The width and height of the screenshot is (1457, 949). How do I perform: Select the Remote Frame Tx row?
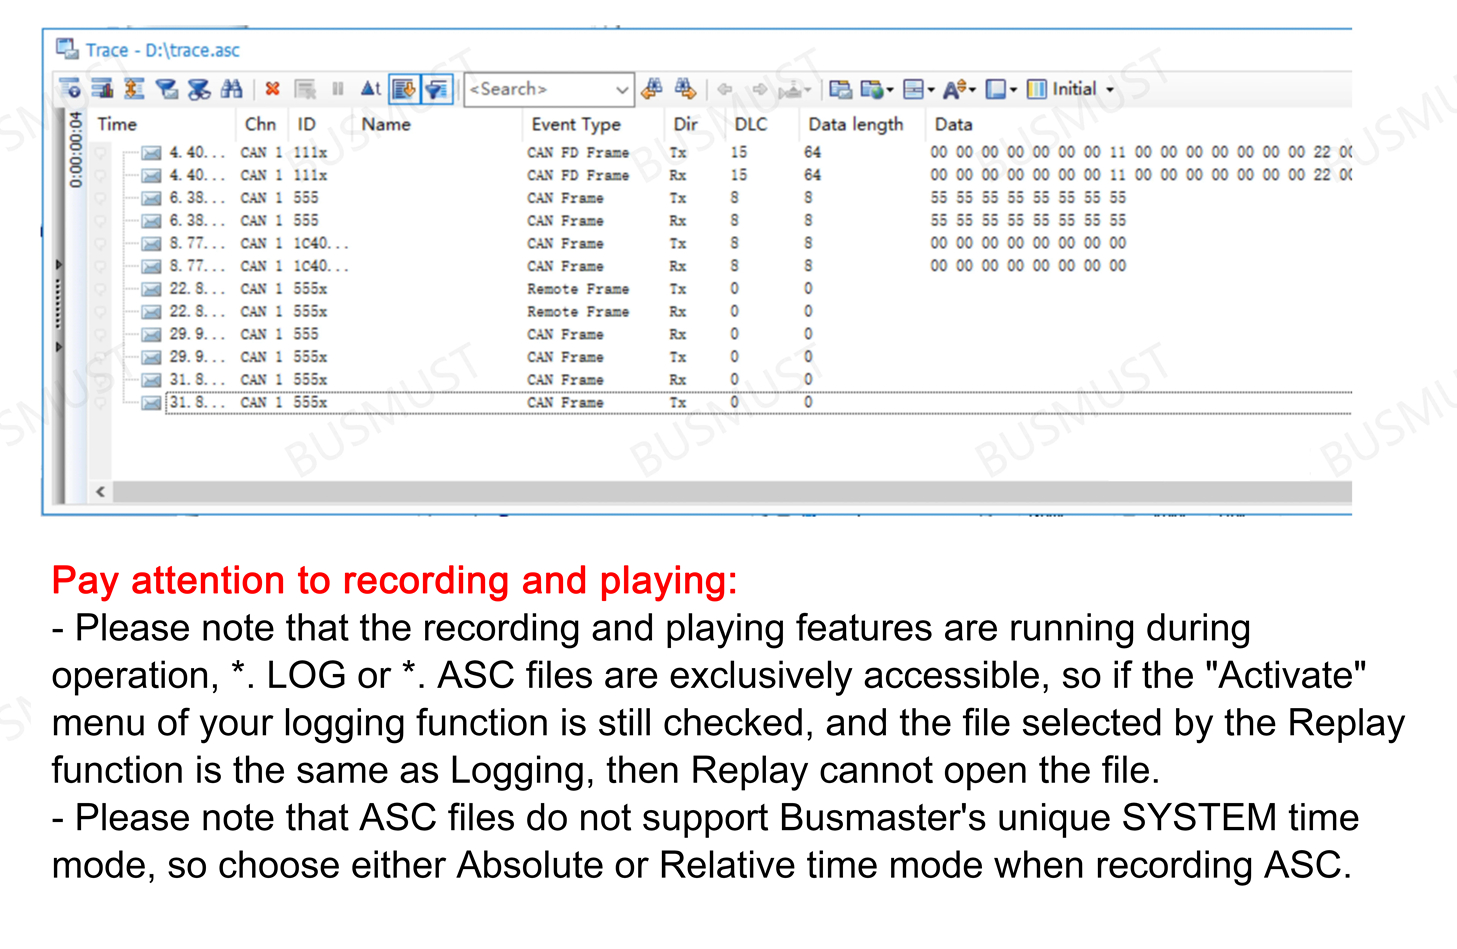pyautogui.click(x=578, y=289)
